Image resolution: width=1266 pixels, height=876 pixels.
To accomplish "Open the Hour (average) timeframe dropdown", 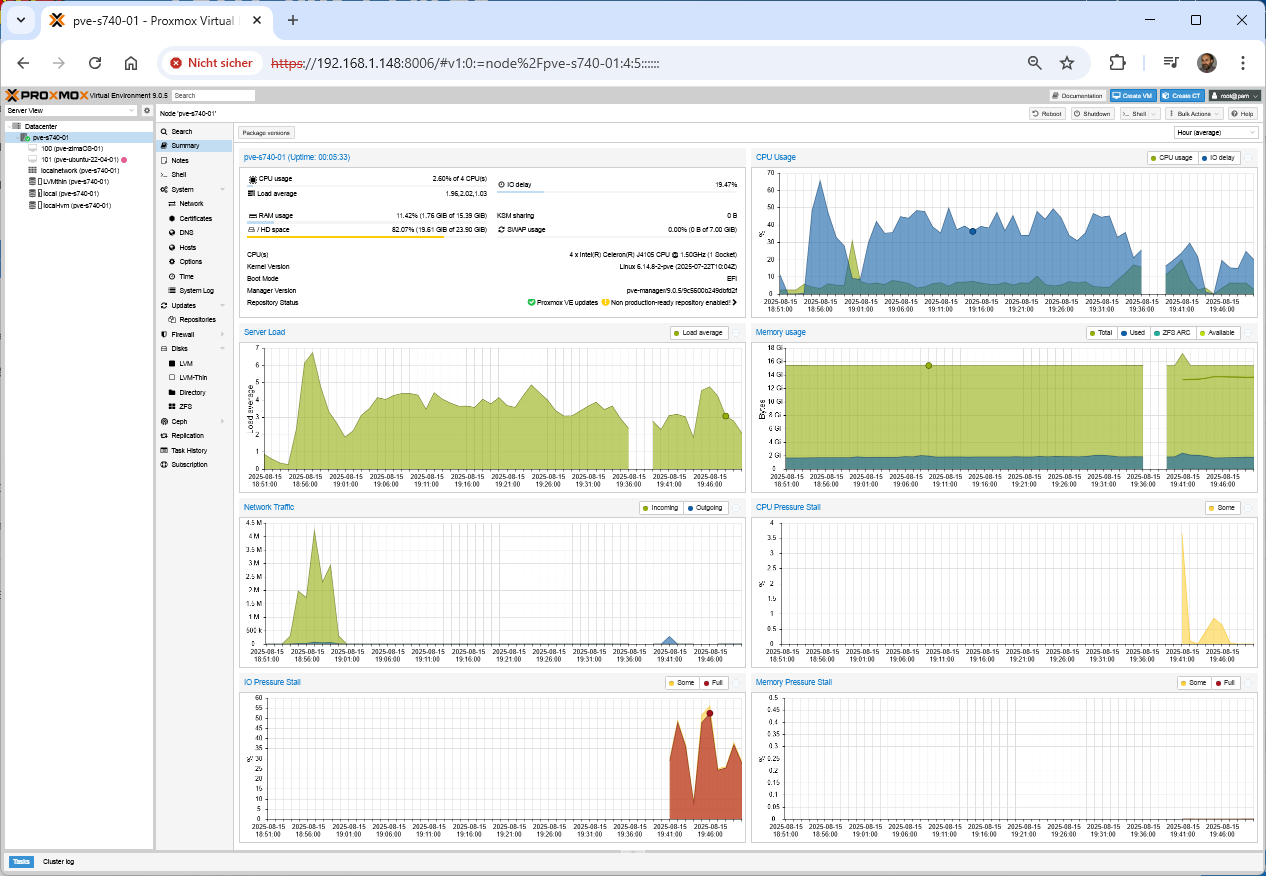I will click(x=1216, y=132).
